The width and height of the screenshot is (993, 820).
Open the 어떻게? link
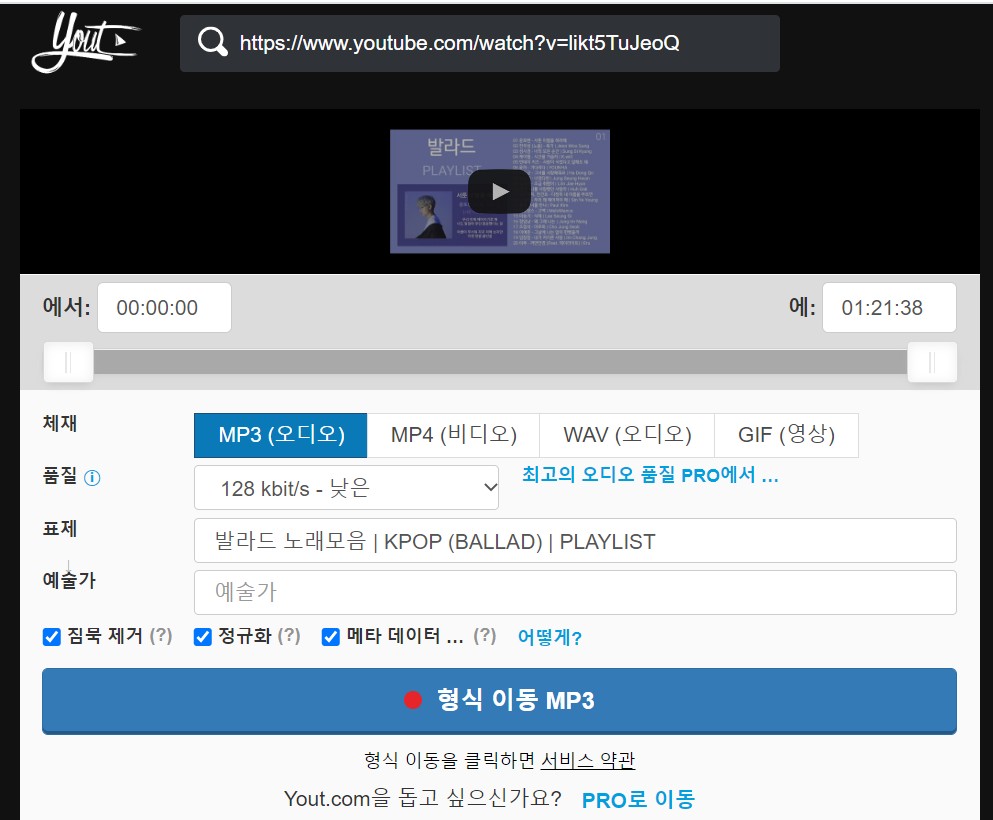[x=550, y=637]
